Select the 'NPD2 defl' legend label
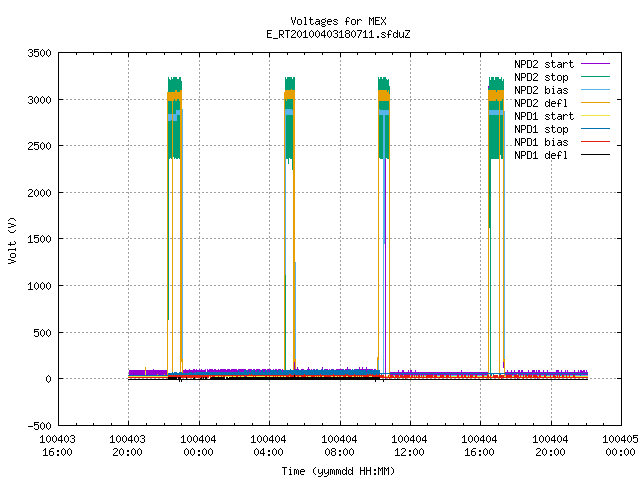The width and height of the screenshot is (640, 480). [541, 103]
